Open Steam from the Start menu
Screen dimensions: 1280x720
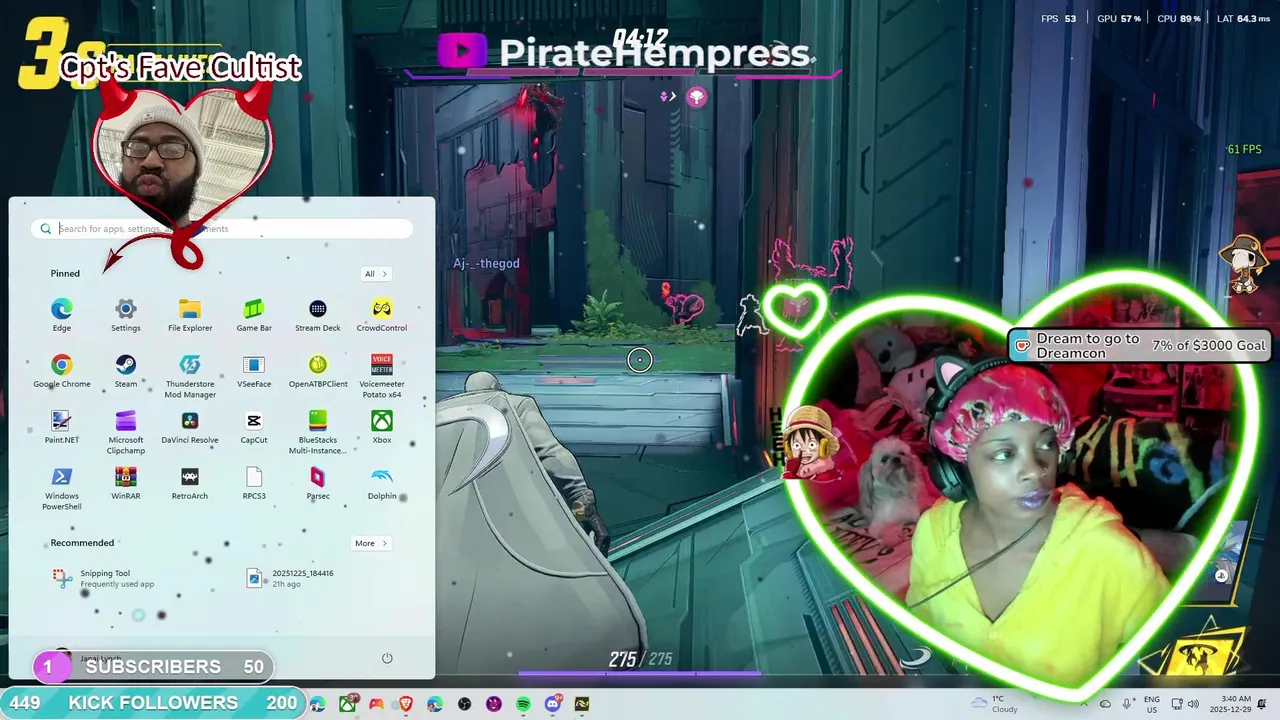click(x=126, y=371)
